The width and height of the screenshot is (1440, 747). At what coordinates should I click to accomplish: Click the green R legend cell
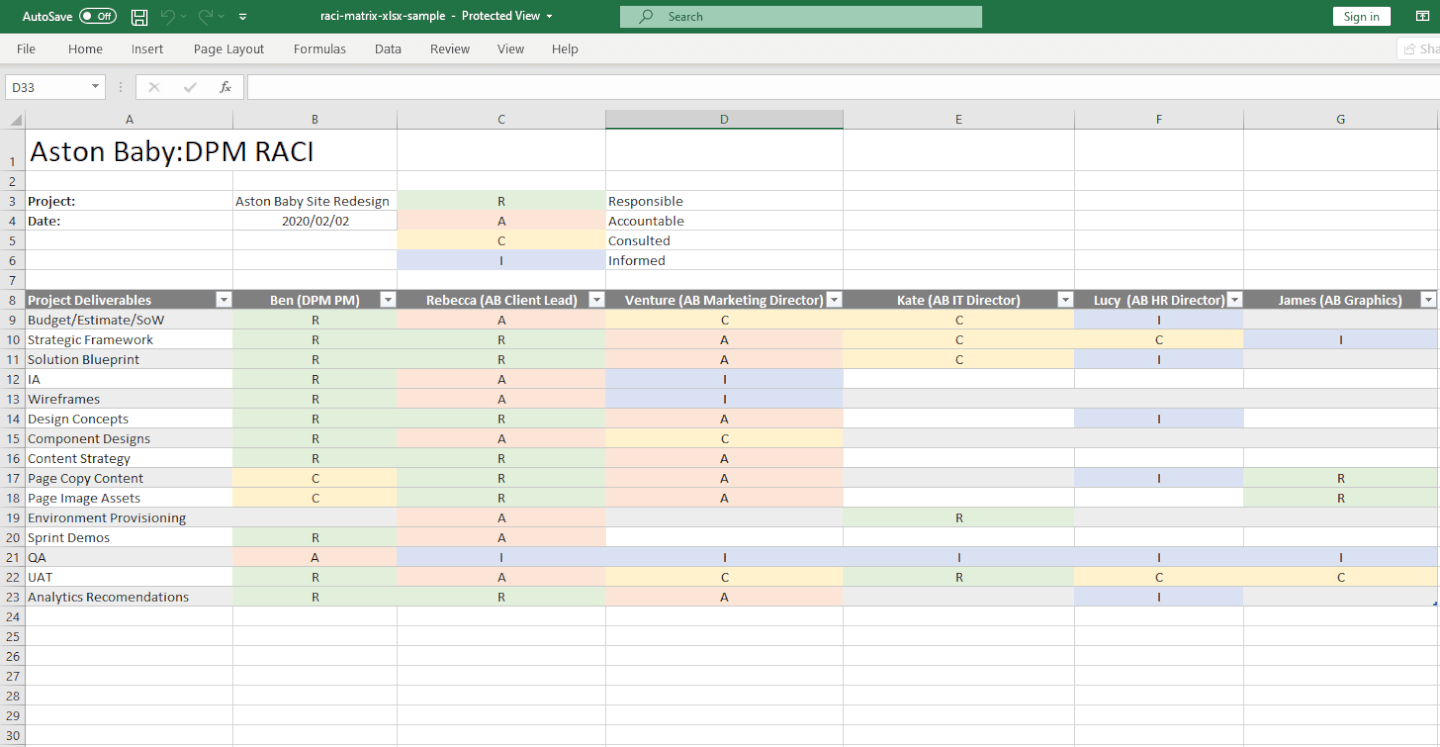(501, 201)
